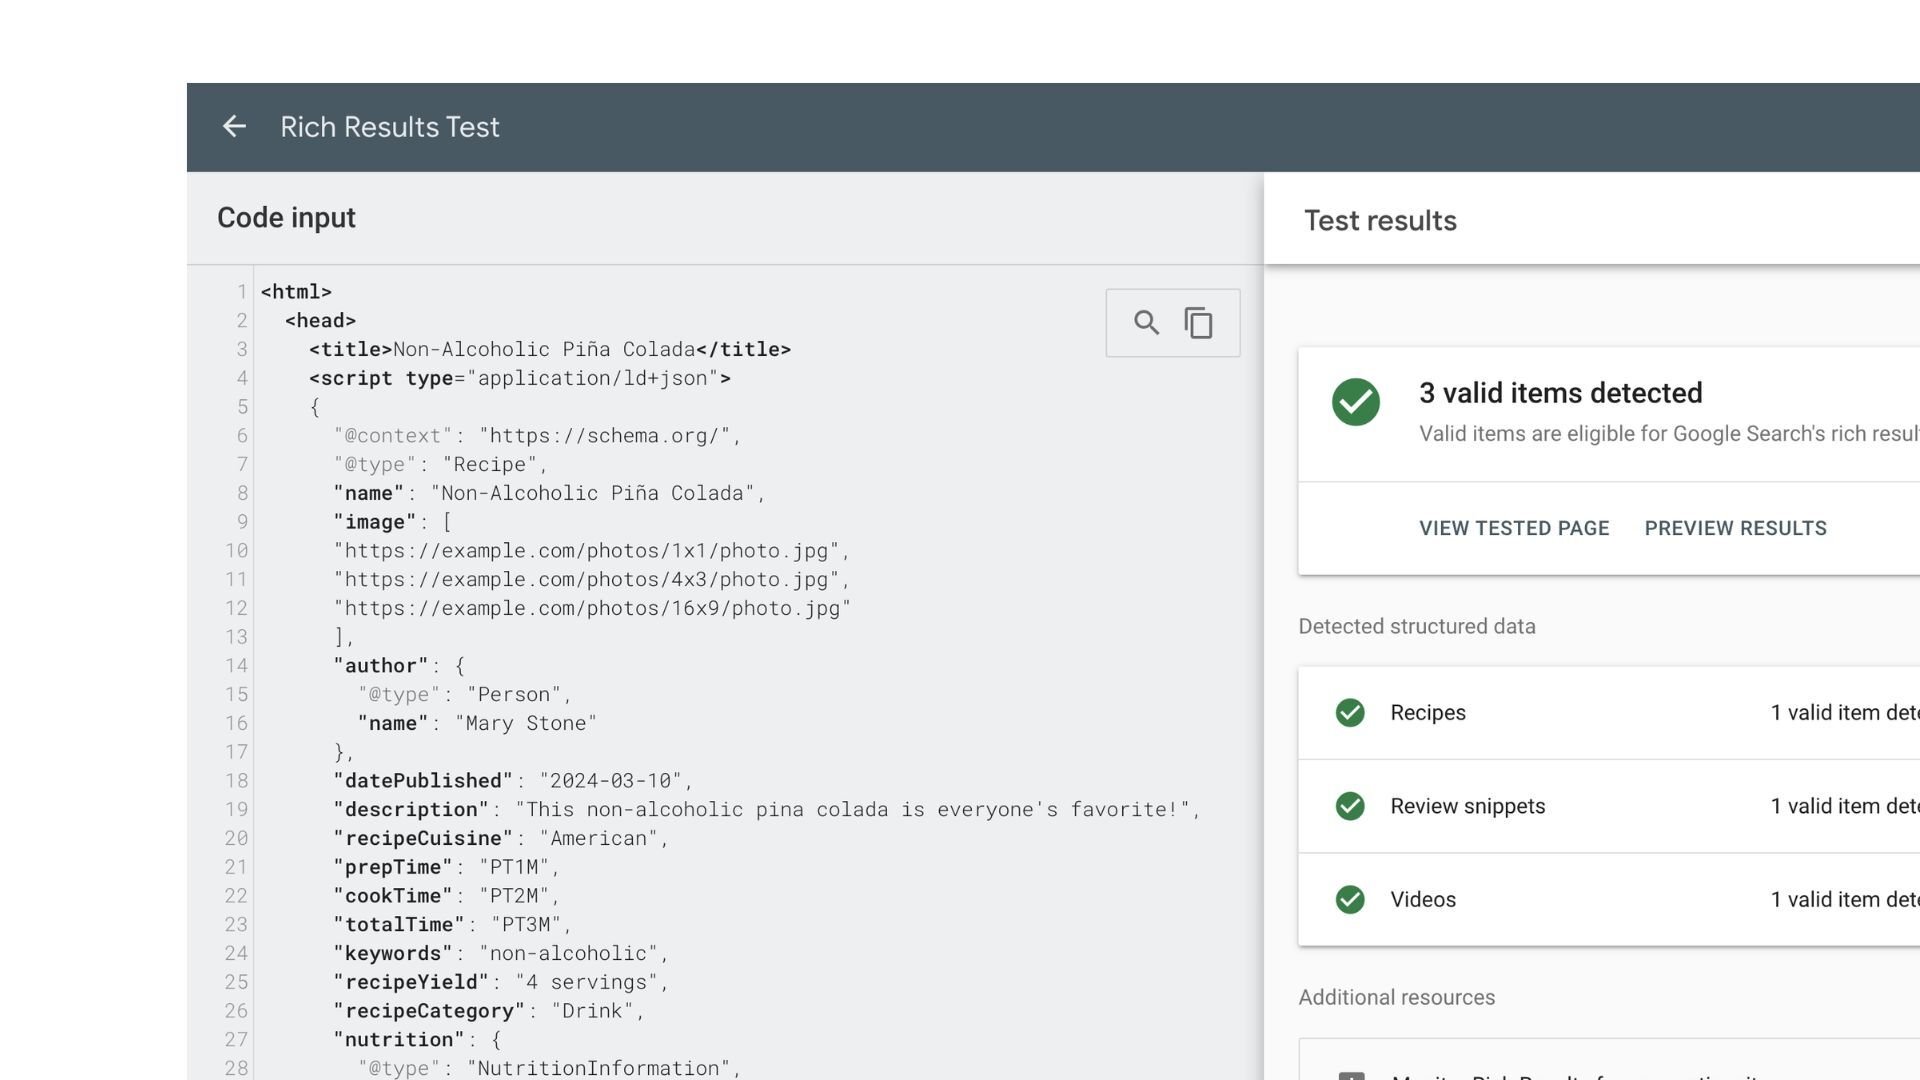Select the Code input panel header

point(286,217)
